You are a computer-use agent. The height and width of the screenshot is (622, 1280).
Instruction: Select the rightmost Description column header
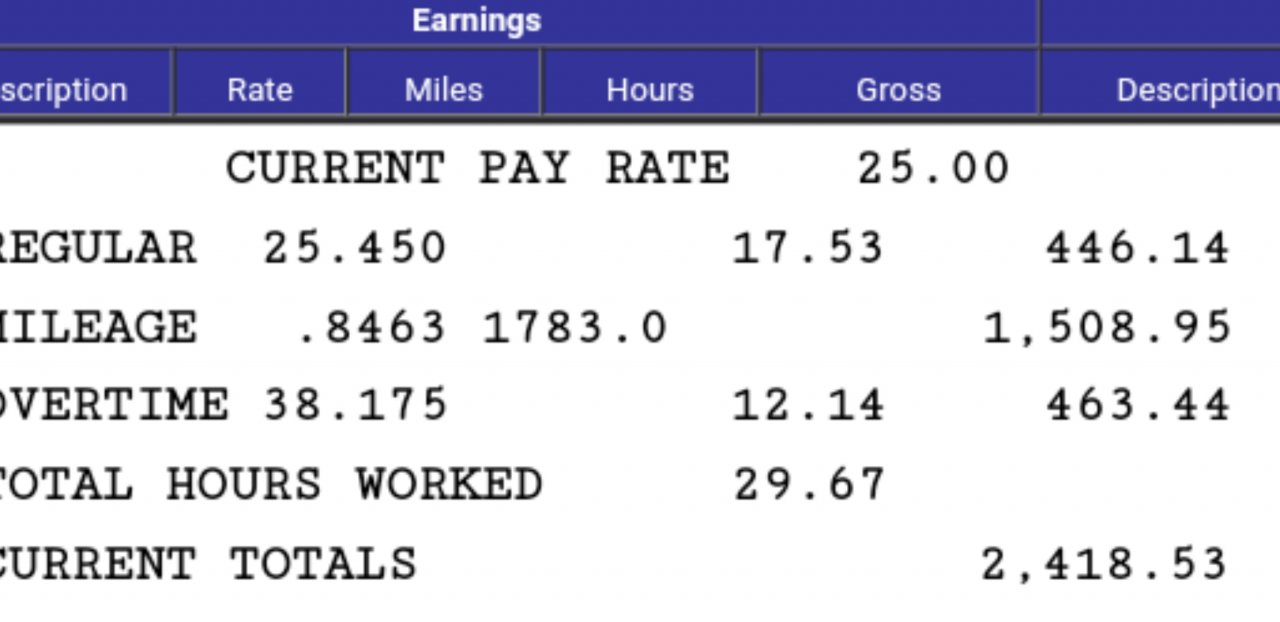click(x=1196, y=90)
